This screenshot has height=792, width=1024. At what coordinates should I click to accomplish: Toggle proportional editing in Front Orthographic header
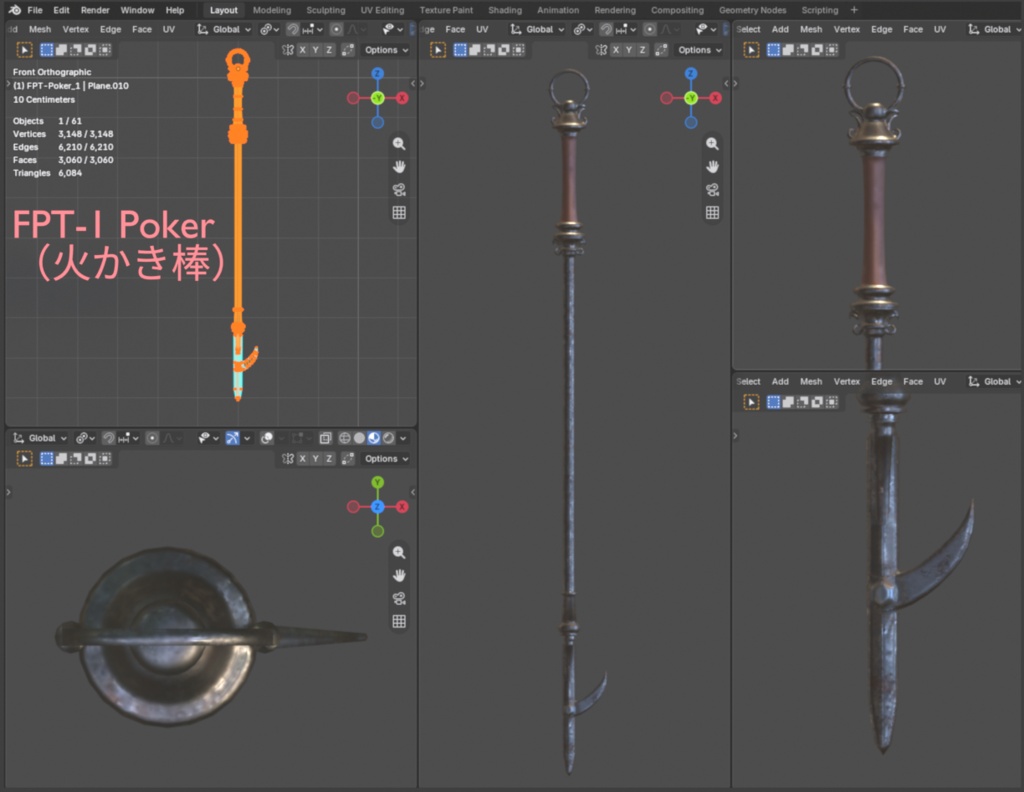click(x=336, y=29)
